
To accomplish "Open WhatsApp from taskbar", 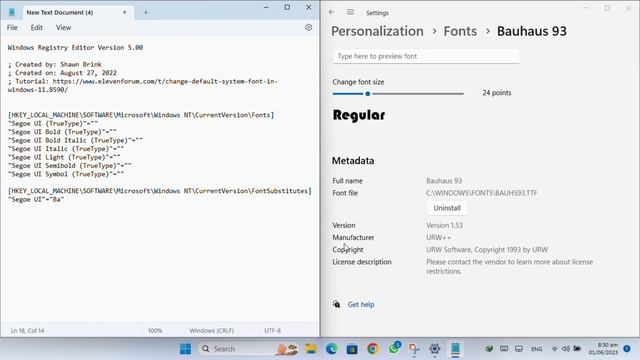I will (393, 349).
